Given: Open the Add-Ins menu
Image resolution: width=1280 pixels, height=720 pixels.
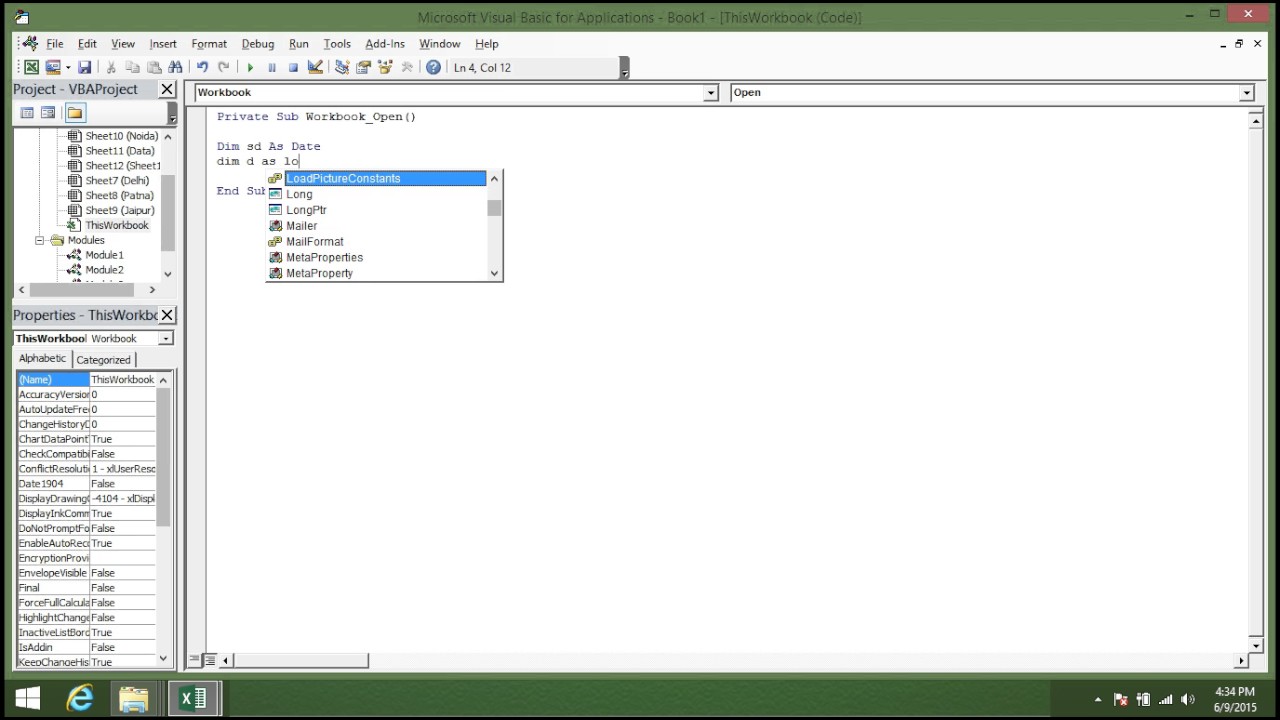Looking at the screenshot, I should pyautogui.click(x=385, y=44).
